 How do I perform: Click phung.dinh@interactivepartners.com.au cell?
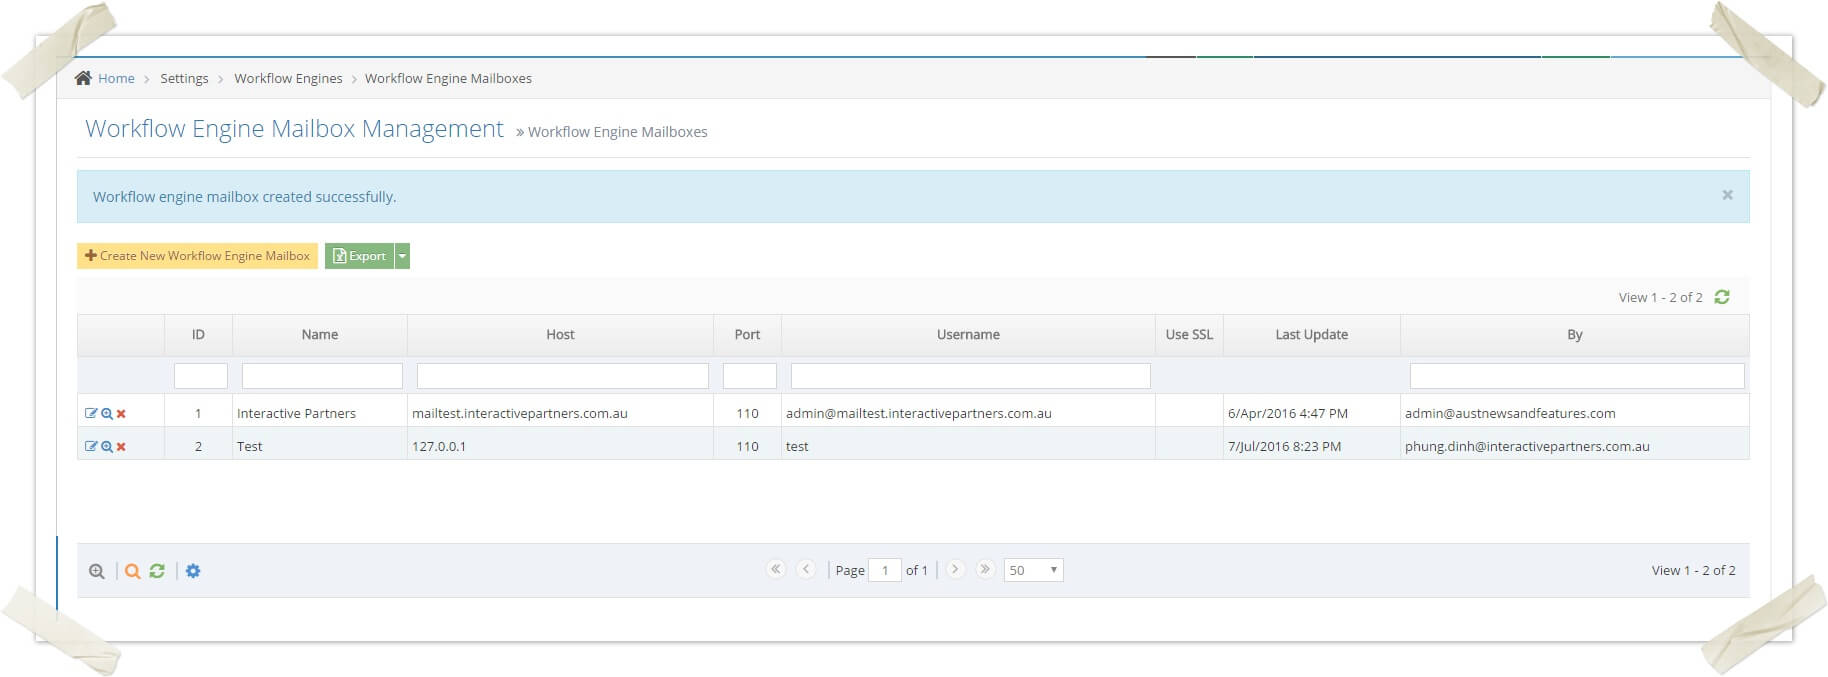pyautogui.click(x=1575, y=446)
